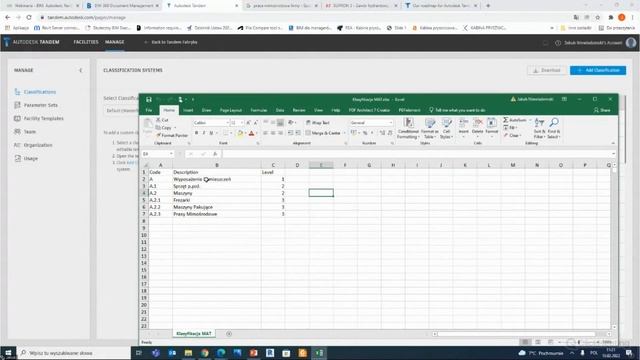Open the Facilities tab in Tandem
Image resolution: width=640 pixels, height=360 pixels.
[86, 42]
